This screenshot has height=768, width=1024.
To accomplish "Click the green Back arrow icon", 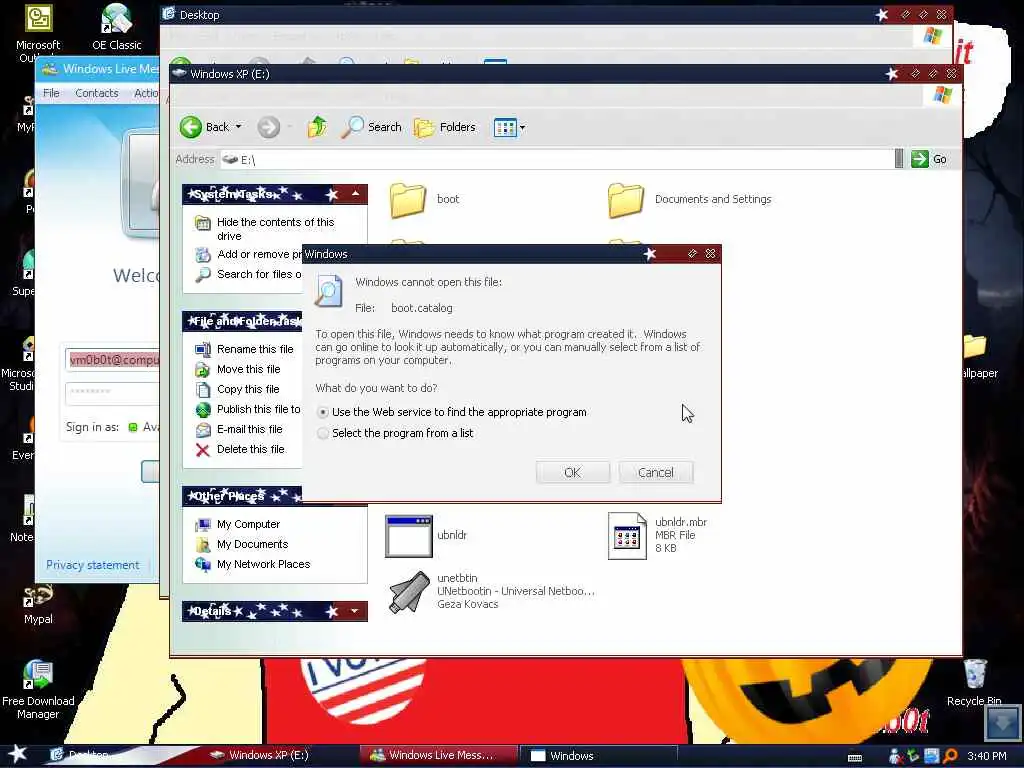I will (191, 127).
